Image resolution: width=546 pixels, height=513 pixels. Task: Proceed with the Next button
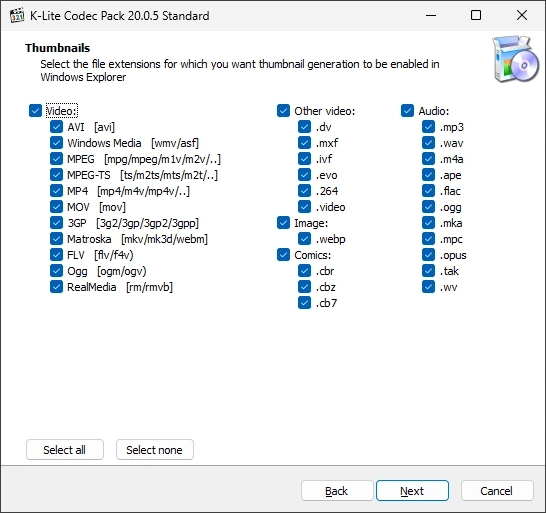coord(412,491)
